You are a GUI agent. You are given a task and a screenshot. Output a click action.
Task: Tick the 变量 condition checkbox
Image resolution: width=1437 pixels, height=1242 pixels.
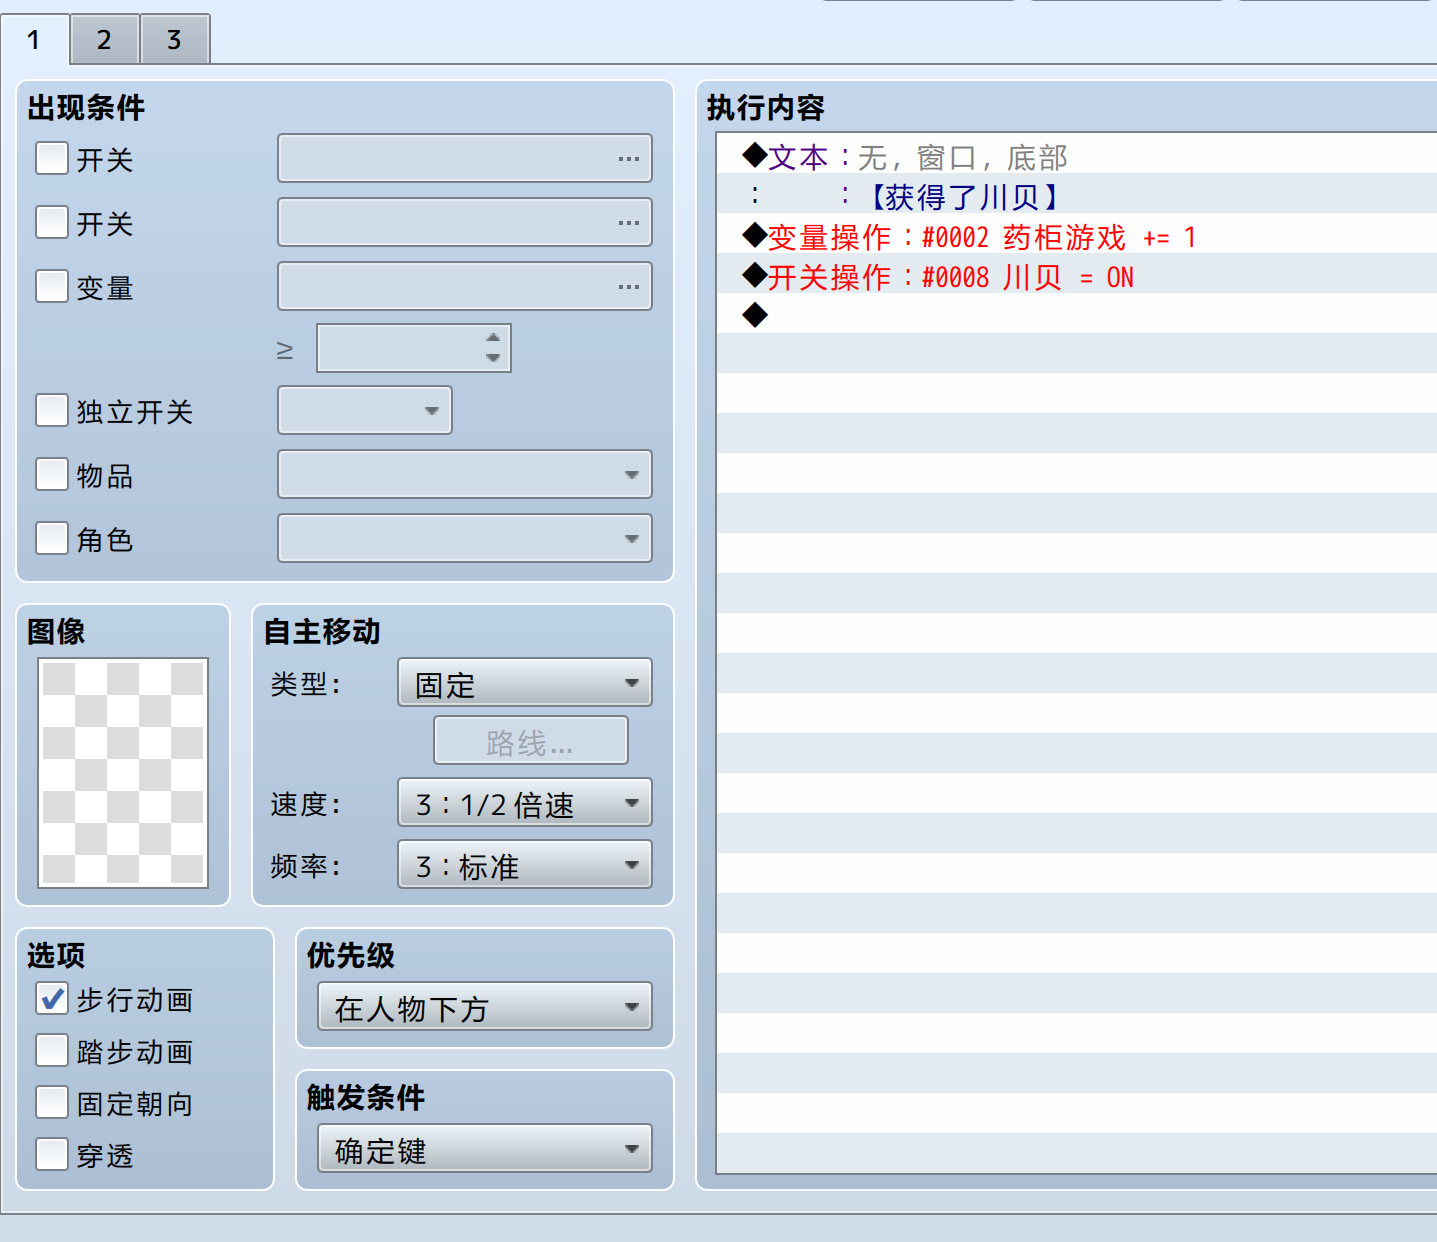point(52,286)
